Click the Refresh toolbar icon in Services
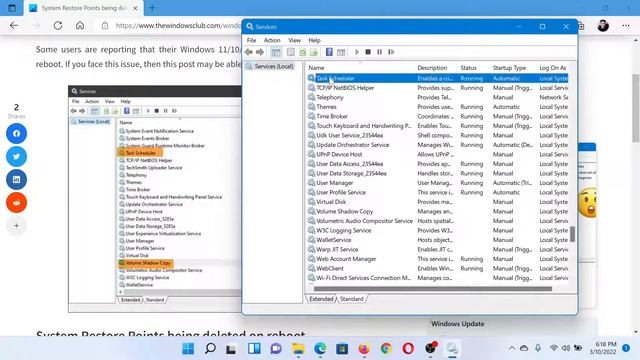The image size is (640, 360). click(302, 52)
